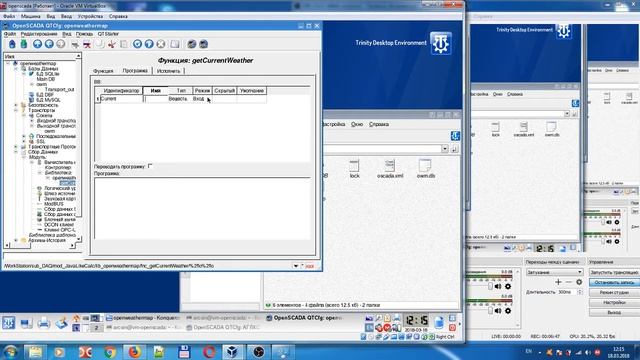Collapse the 'Сбор Данных' tree node

click(x=16, y=152)
